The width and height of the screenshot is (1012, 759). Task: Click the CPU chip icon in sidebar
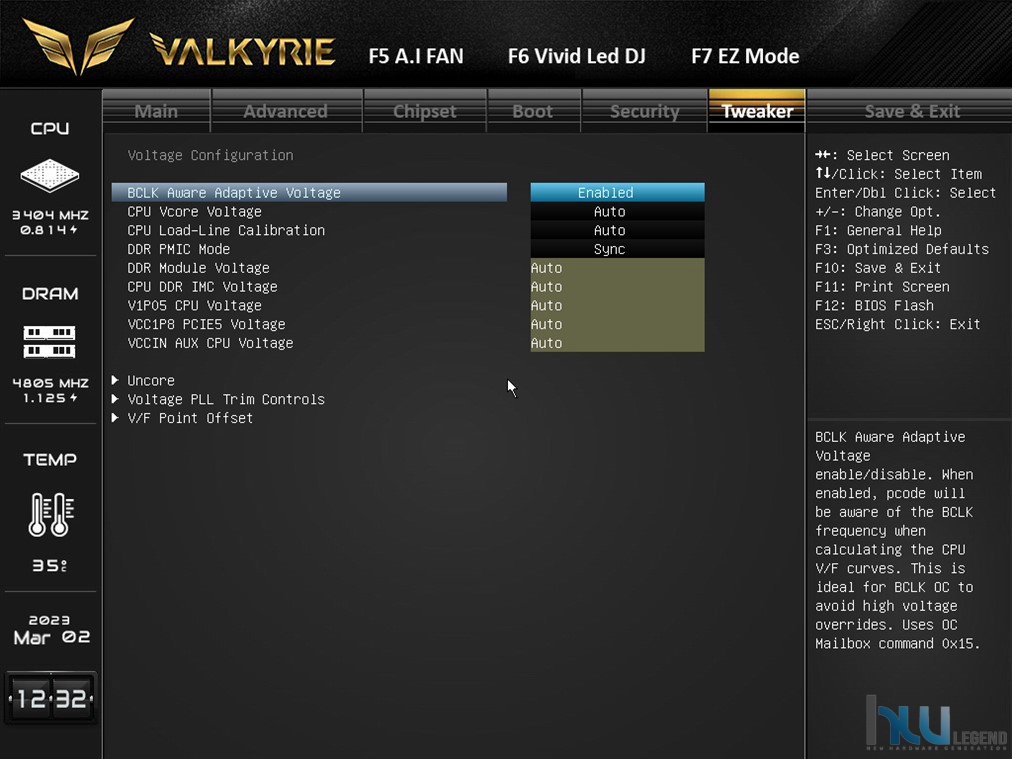pyautogui.click(x=50, y=176)
